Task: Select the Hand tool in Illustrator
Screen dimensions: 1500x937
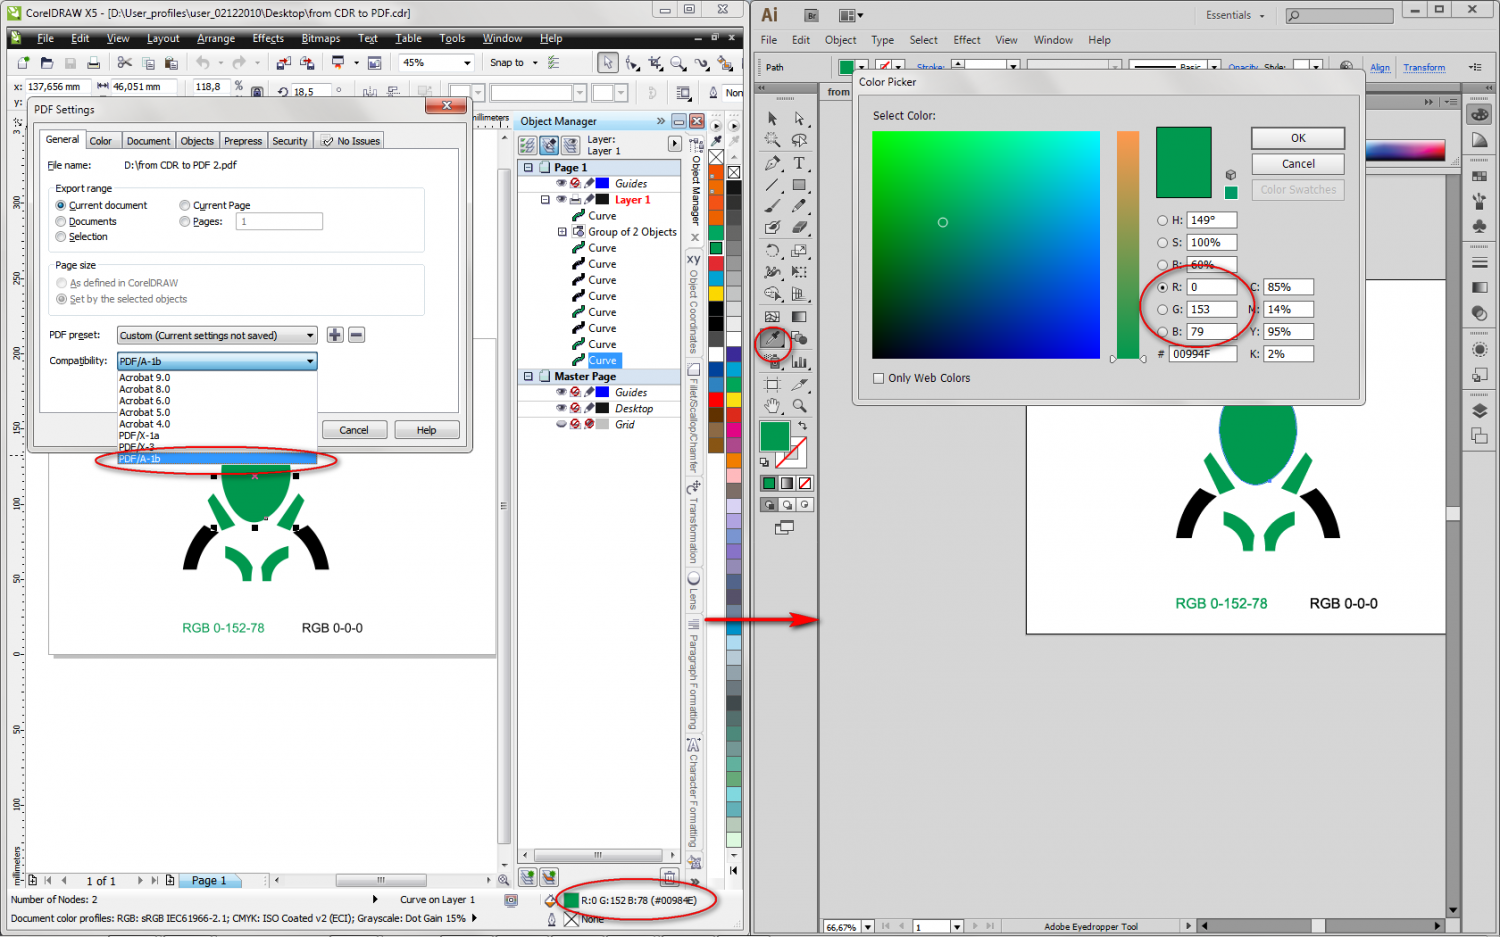Action: (x=772, y=405)
